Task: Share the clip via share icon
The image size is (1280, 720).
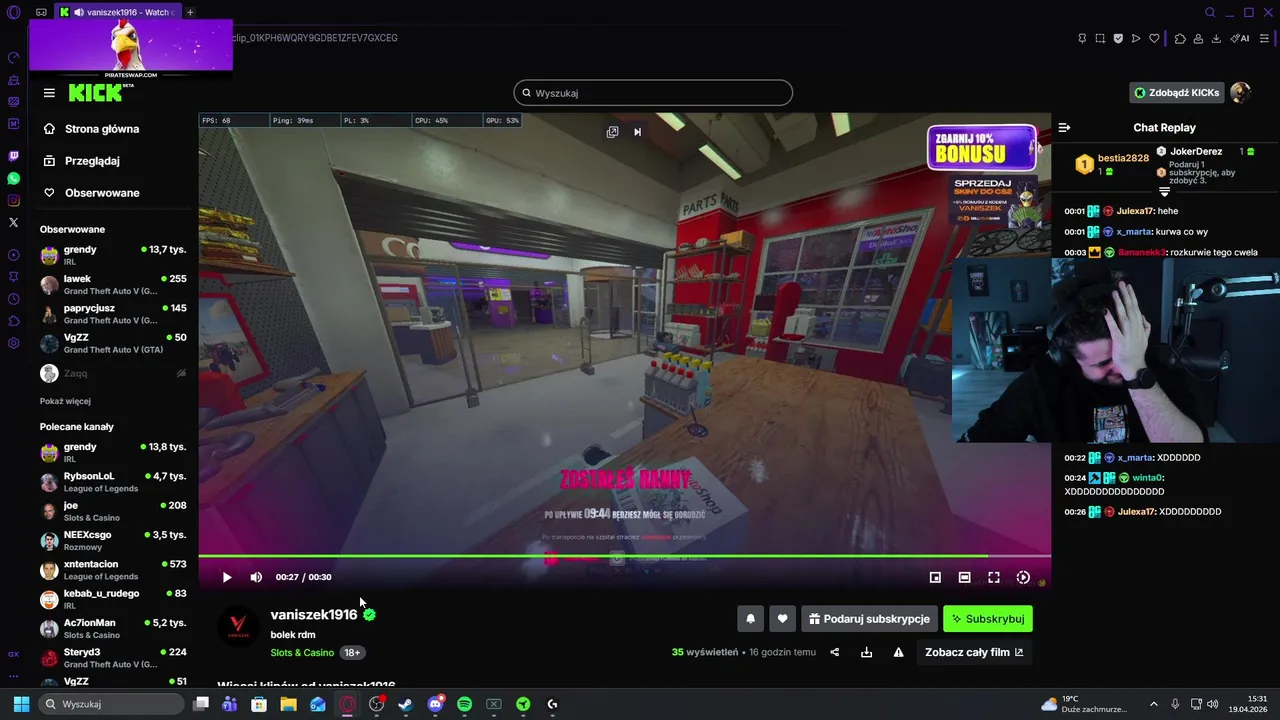Action: point(835,652)
